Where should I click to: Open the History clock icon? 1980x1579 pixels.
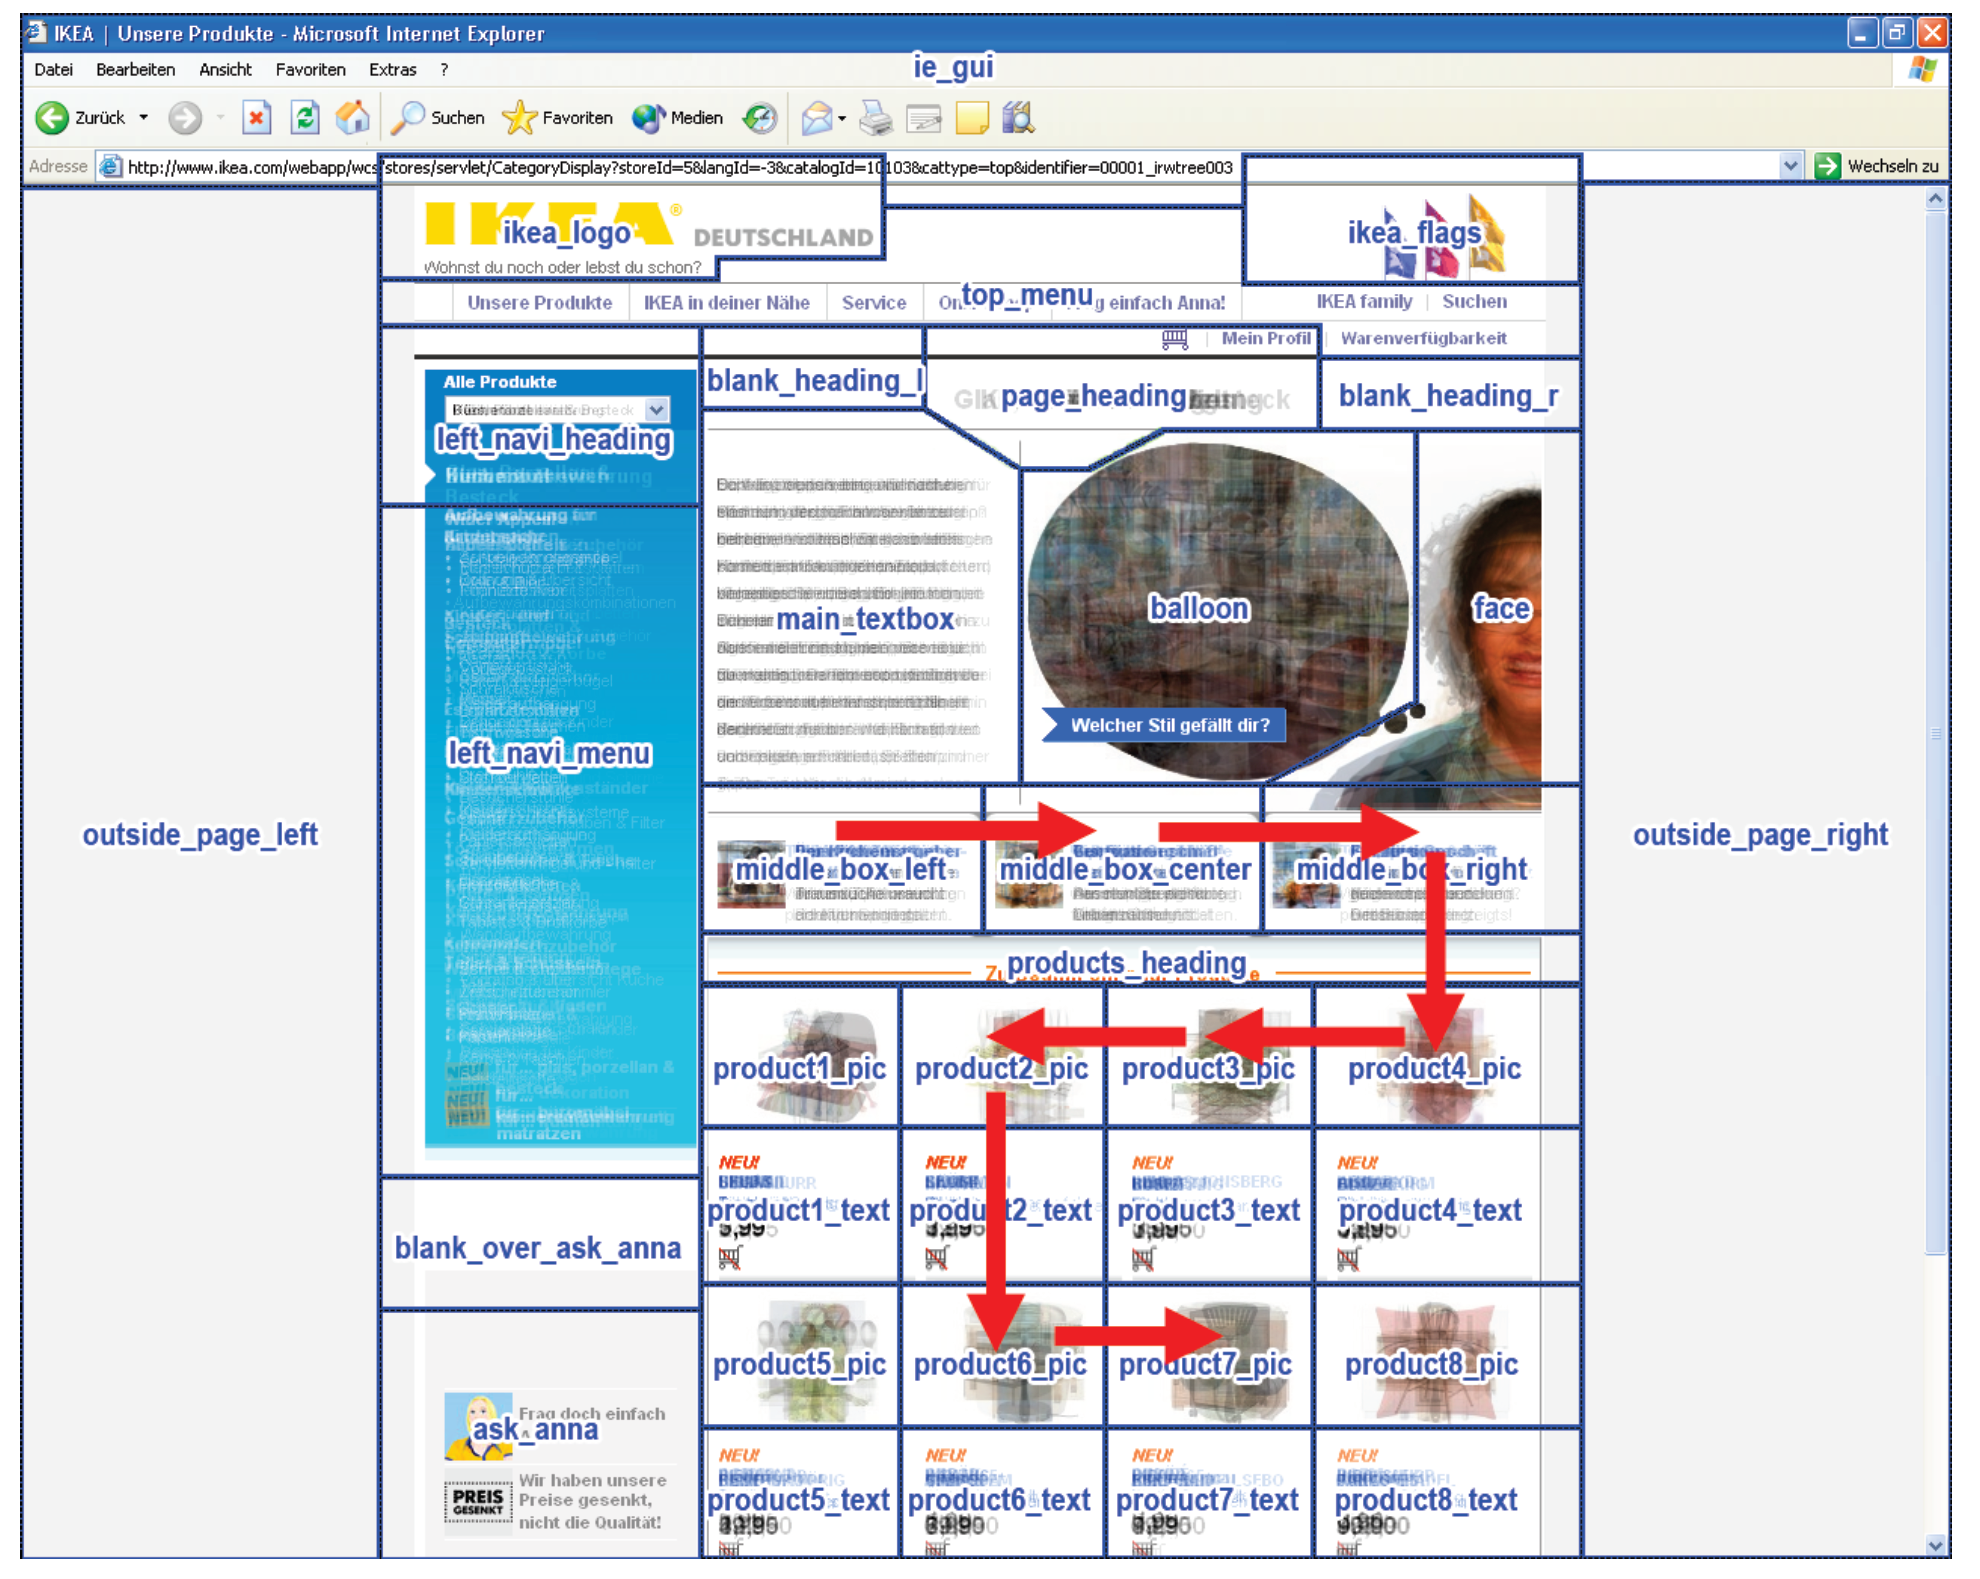(x=760, y=118)
